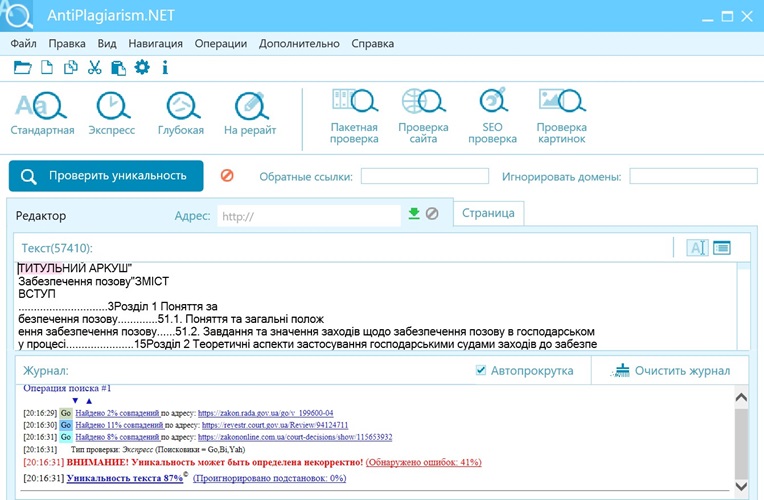The height and width of the screenshot is (500, 764).
Task: Click the Go badge at 20:16:29
Action: tap(66, 413)
